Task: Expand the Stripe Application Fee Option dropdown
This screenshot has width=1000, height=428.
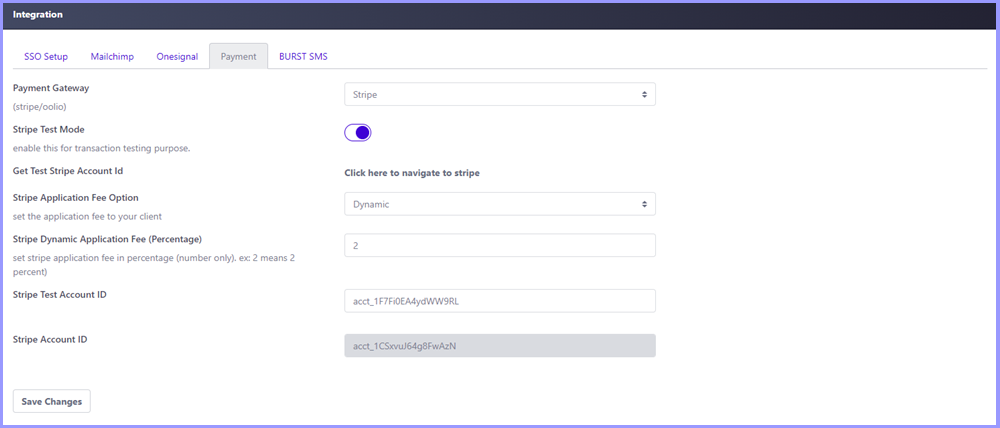Action: pyautogui.click(x=499, y=204)
